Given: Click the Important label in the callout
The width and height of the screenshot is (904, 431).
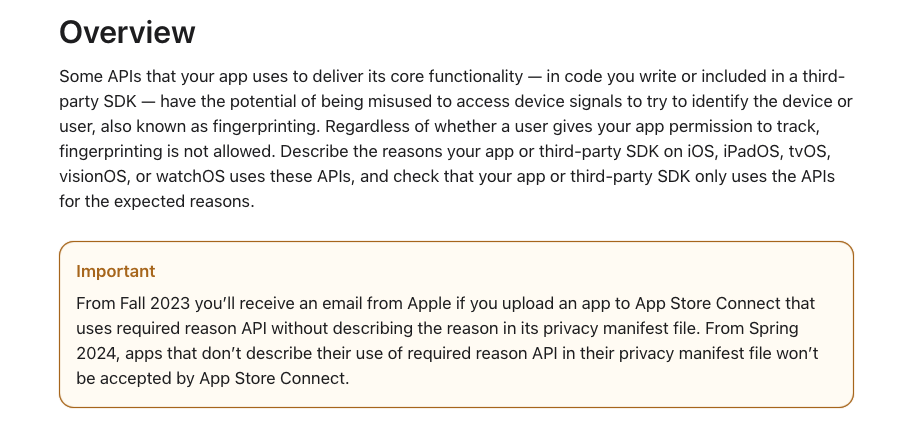Looking at the screenshot, I should (x=115, y=271).
